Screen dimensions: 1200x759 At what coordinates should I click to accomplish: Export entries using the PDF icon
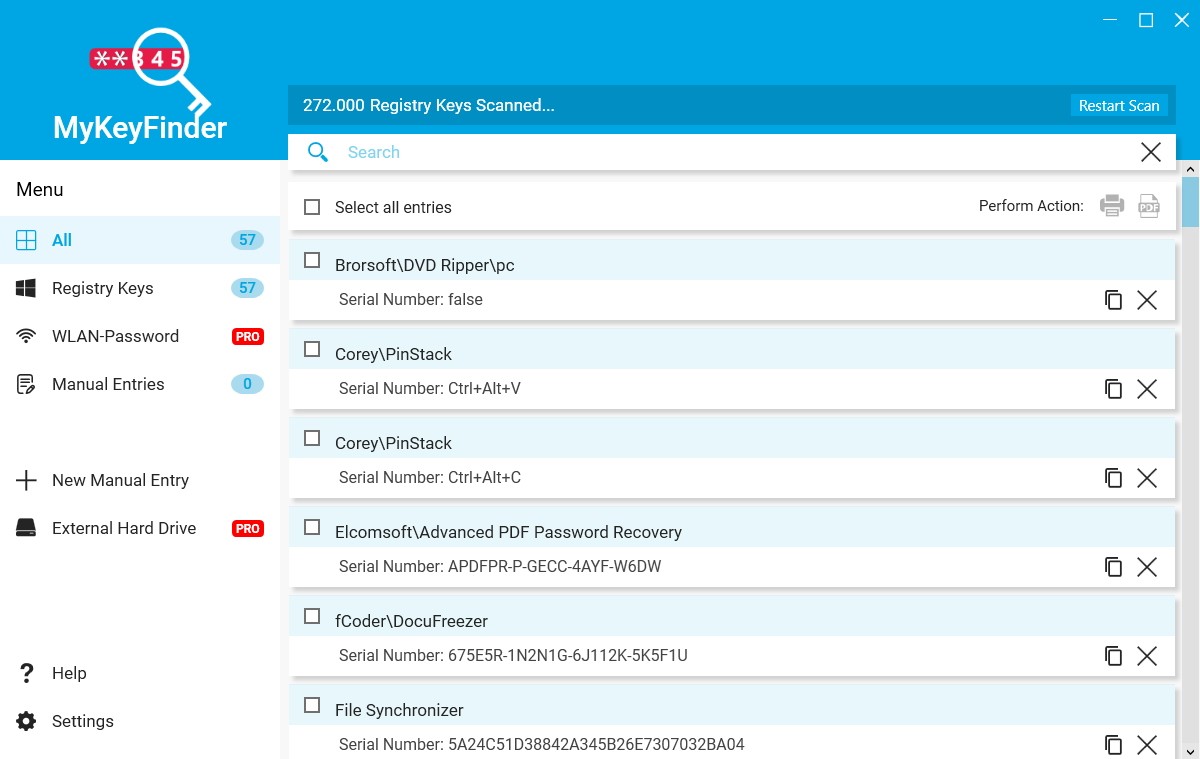[x=1149, y=206]
